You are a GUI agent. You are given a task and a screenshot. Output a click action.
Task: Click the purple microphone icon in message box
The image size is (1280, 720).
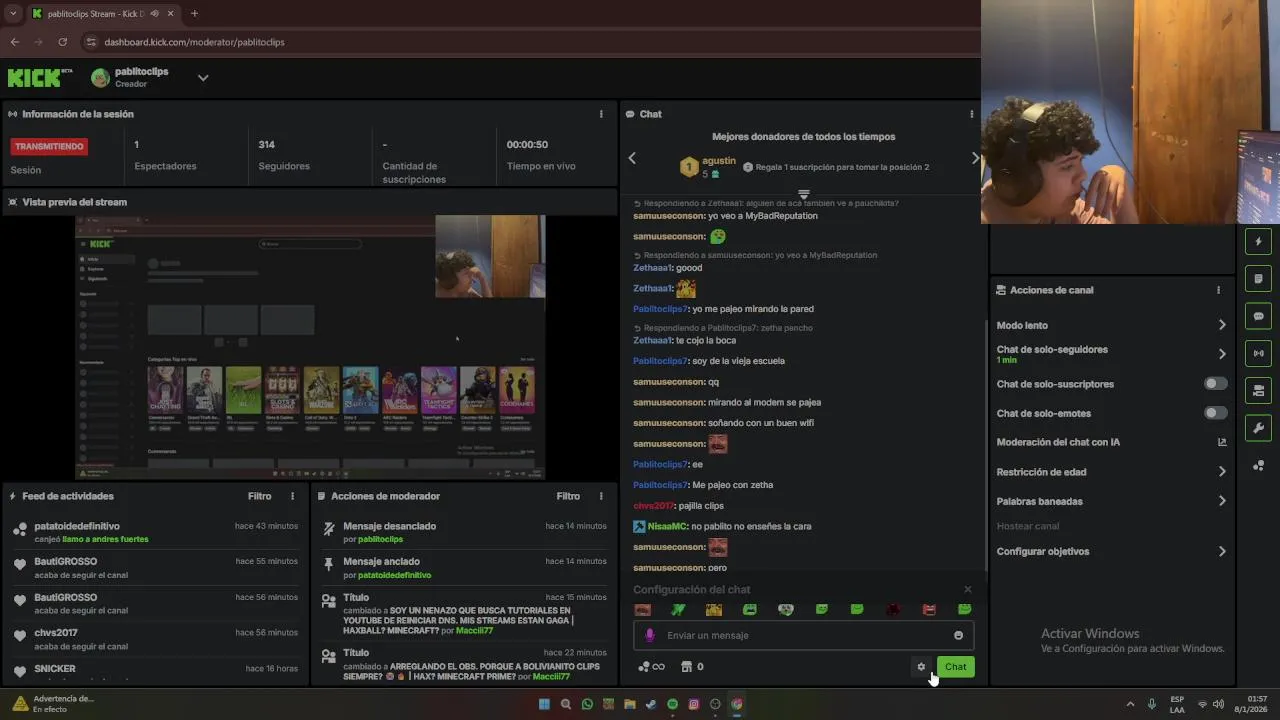(649, 635)
